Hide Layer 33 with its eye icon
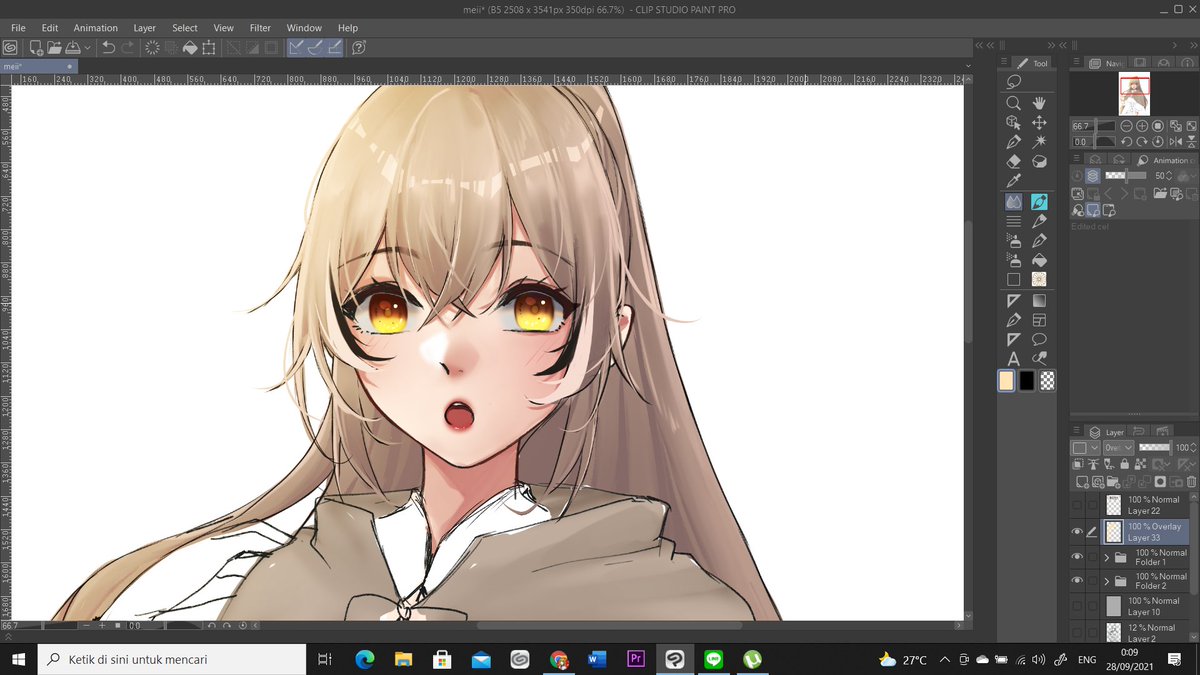Image resolution: width=1200 pixels, height=675 pixels. 1077,531
